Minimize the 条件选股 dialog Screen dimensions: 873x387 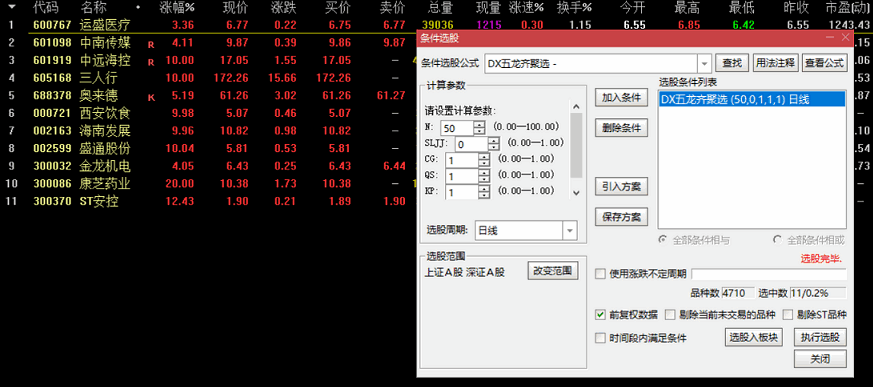pyautogui.click(x=831, y=37)
